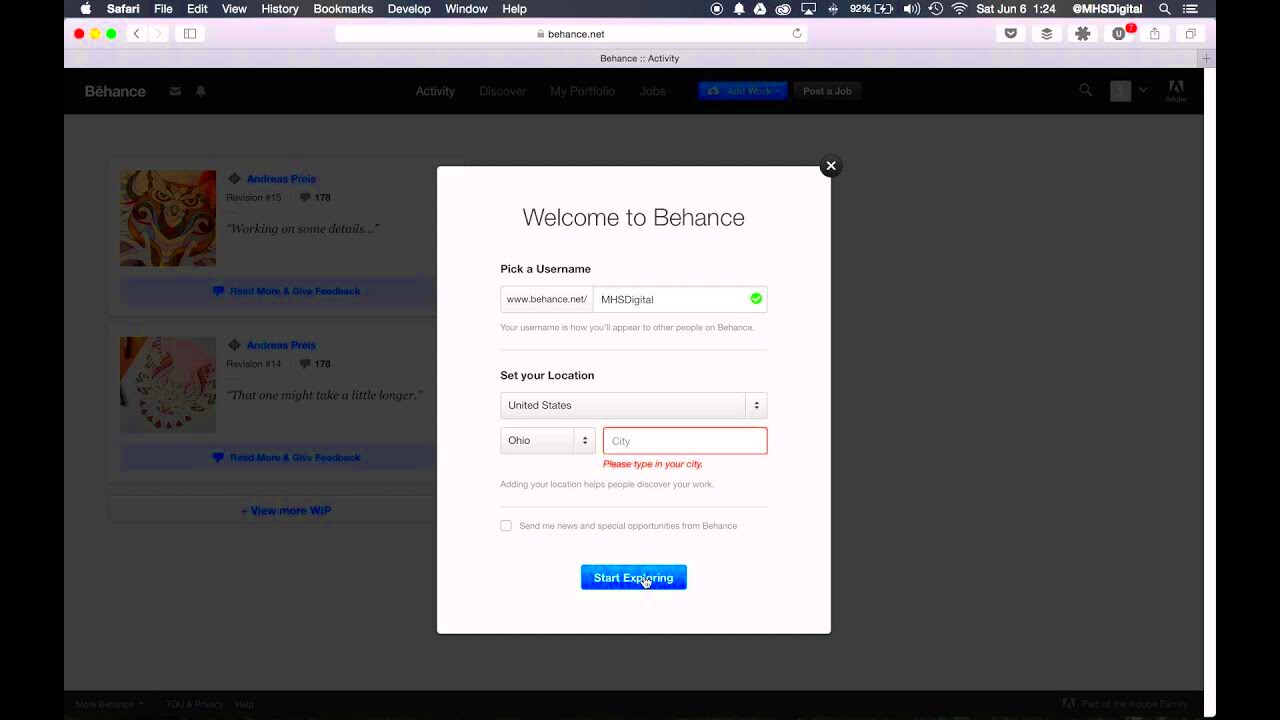1280x720 pixels.
Task: Click the comment count icon on Revision #15
Action: point(306,198)
